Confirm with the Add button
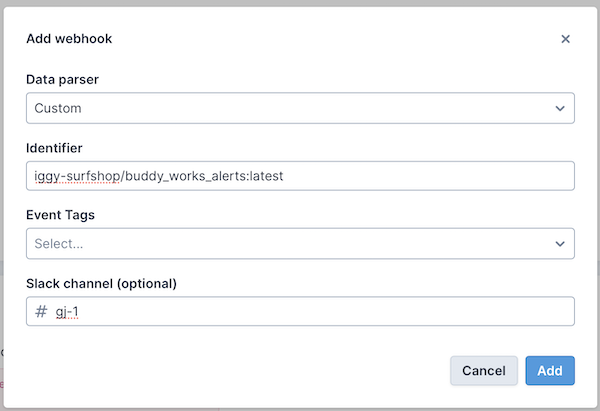The width and height of the screenshot is (600, 411). coord(550,370)
